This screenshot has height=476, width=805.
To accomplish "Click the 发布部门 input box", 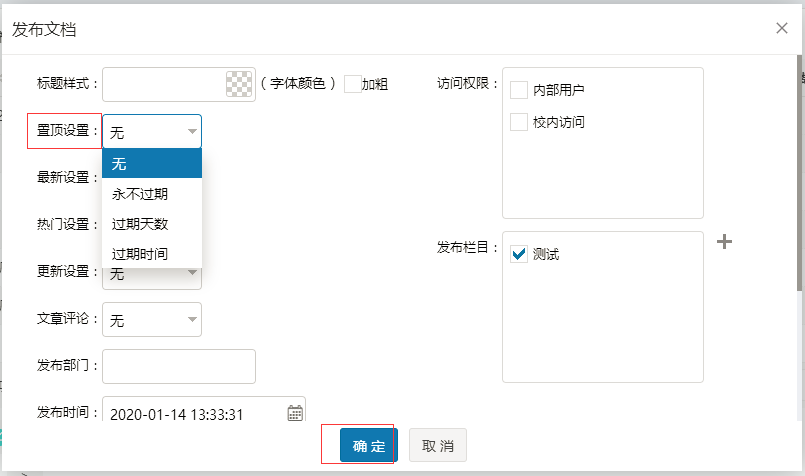I will tap(179, 366).
